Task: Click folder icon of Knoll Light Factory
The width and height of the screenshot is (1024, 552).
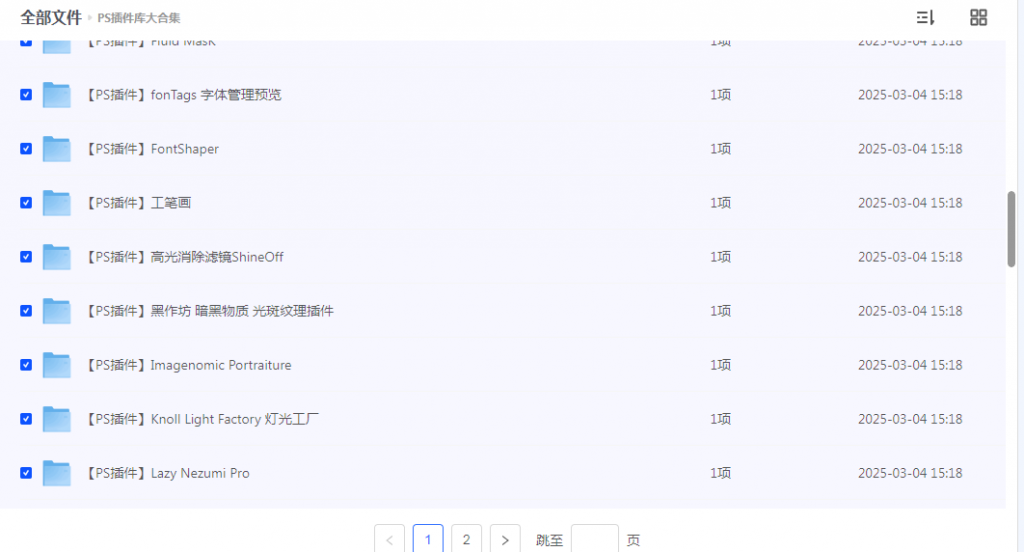Action: [57, 419]
